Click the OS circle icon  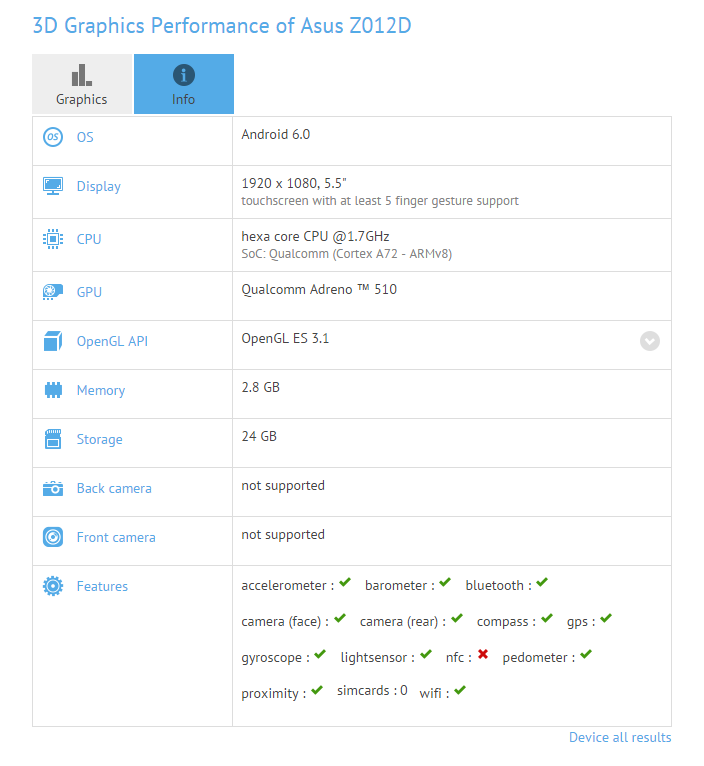click(x=53, y=137)
